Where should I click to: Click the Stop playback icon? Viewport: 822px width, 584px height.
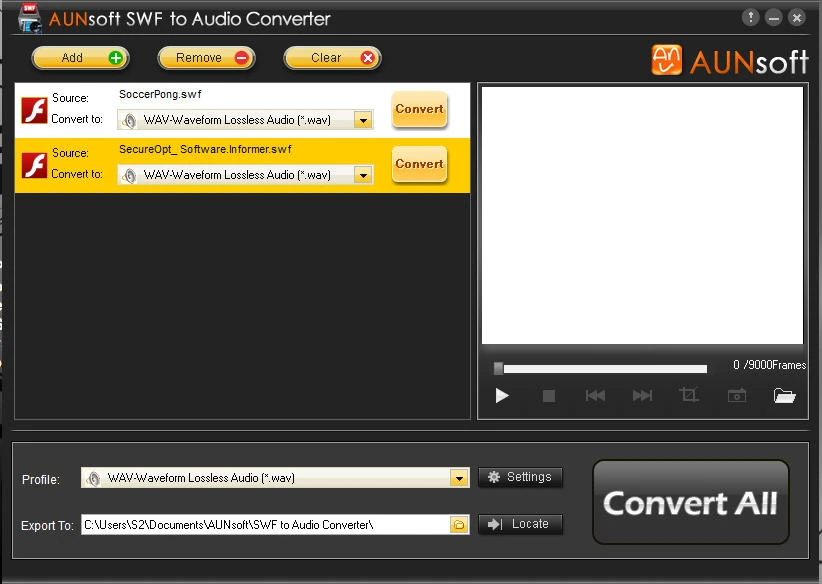point(548,396)
